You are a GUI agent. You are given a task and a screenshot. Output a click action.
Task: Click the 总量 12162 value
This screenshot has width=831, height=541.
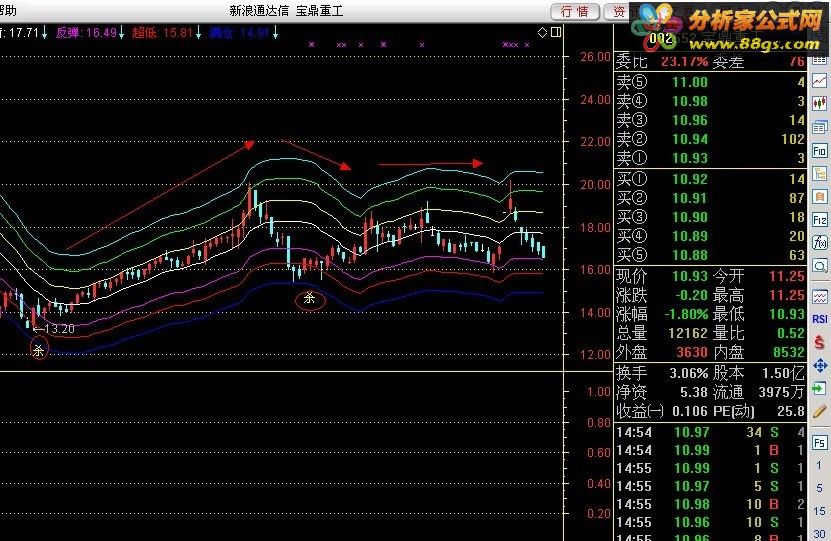pyautogui.click(x=687, y=333)
